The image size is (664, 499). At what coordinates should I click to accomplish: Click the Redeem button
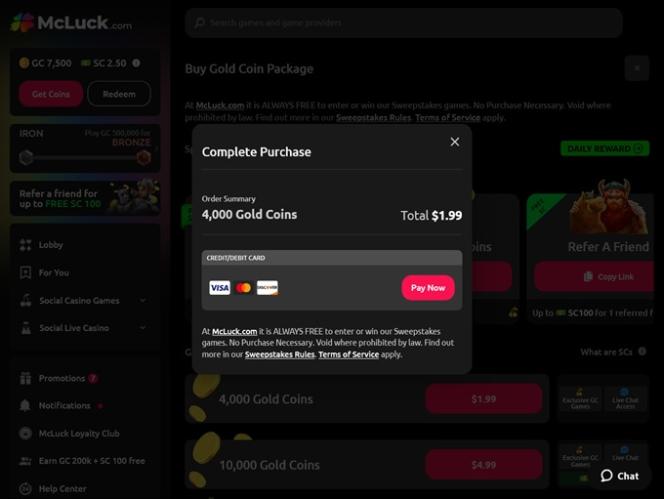[119, 94]
